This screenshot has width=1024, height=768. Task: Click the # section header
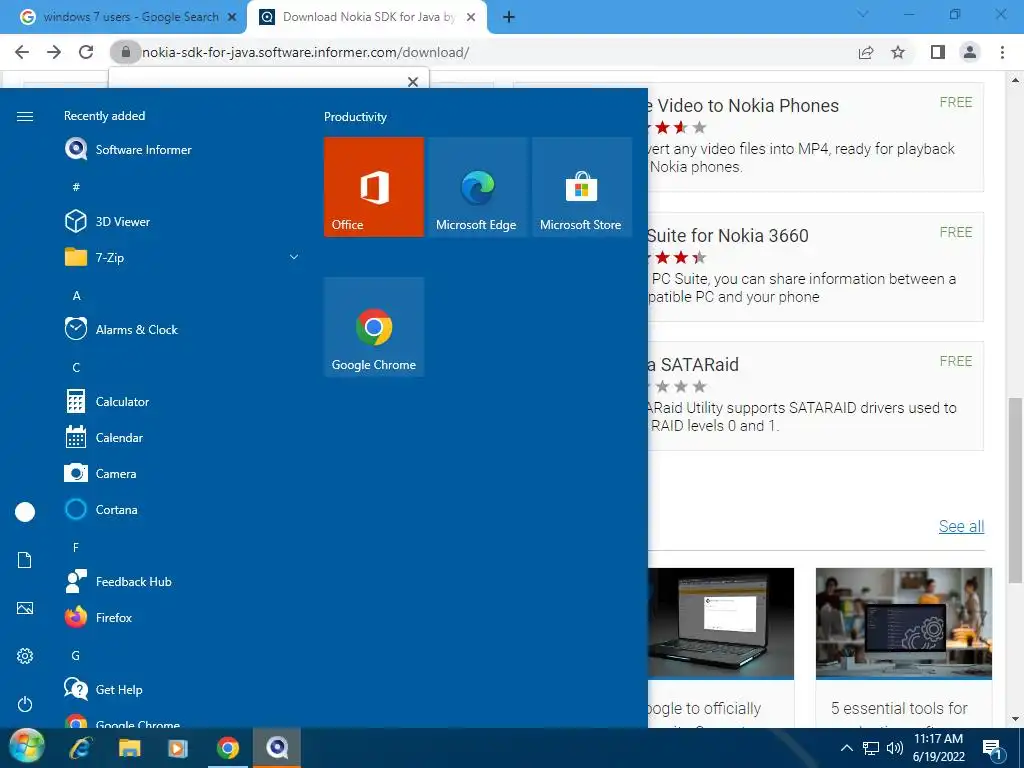click(76, 187)
